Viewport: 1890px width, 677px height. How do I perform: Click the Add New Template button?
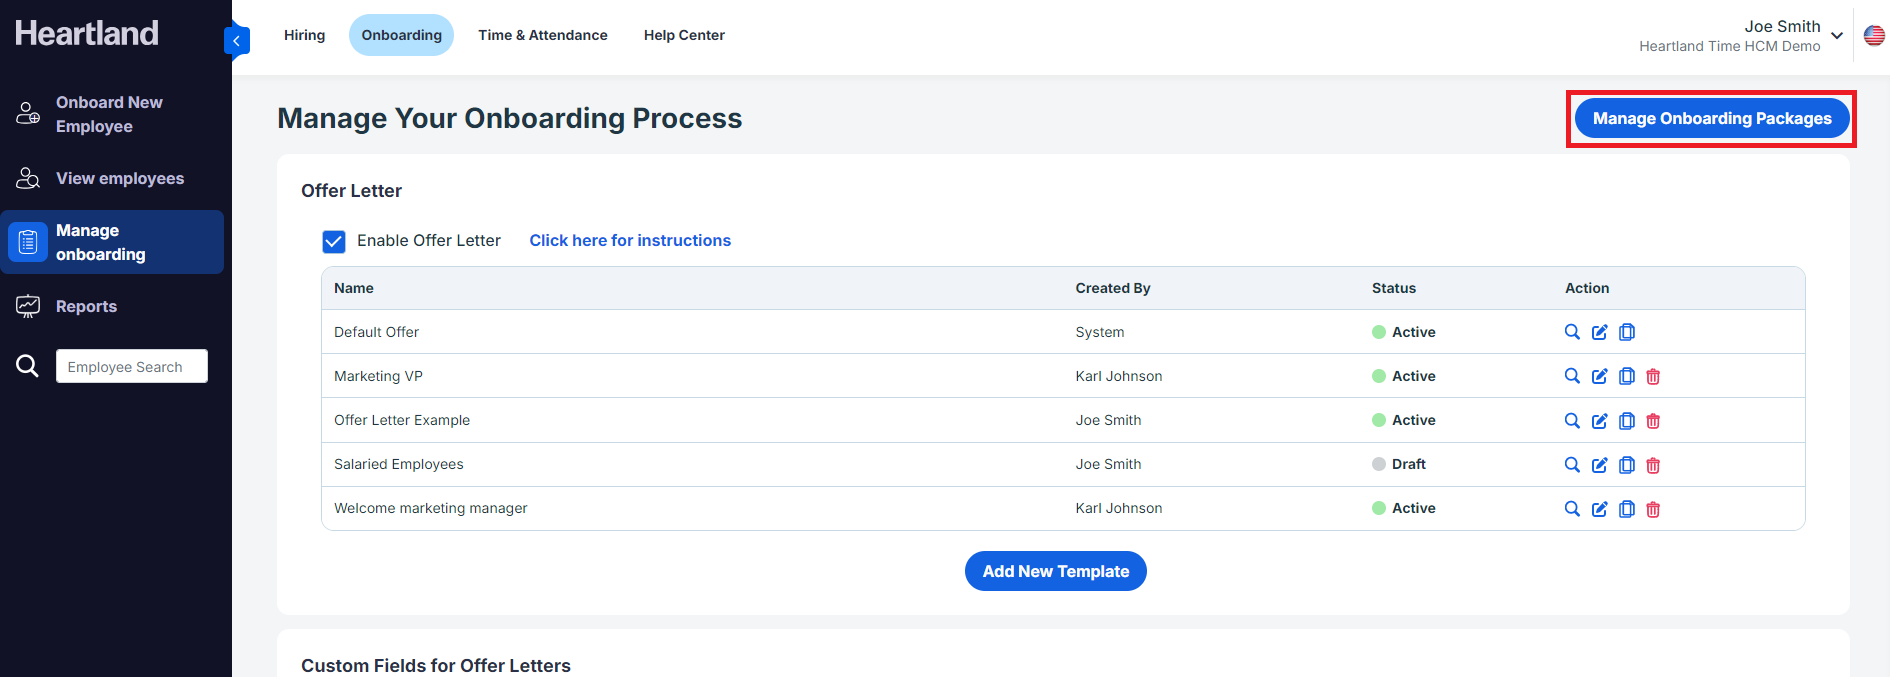[x=1055, y=571]
